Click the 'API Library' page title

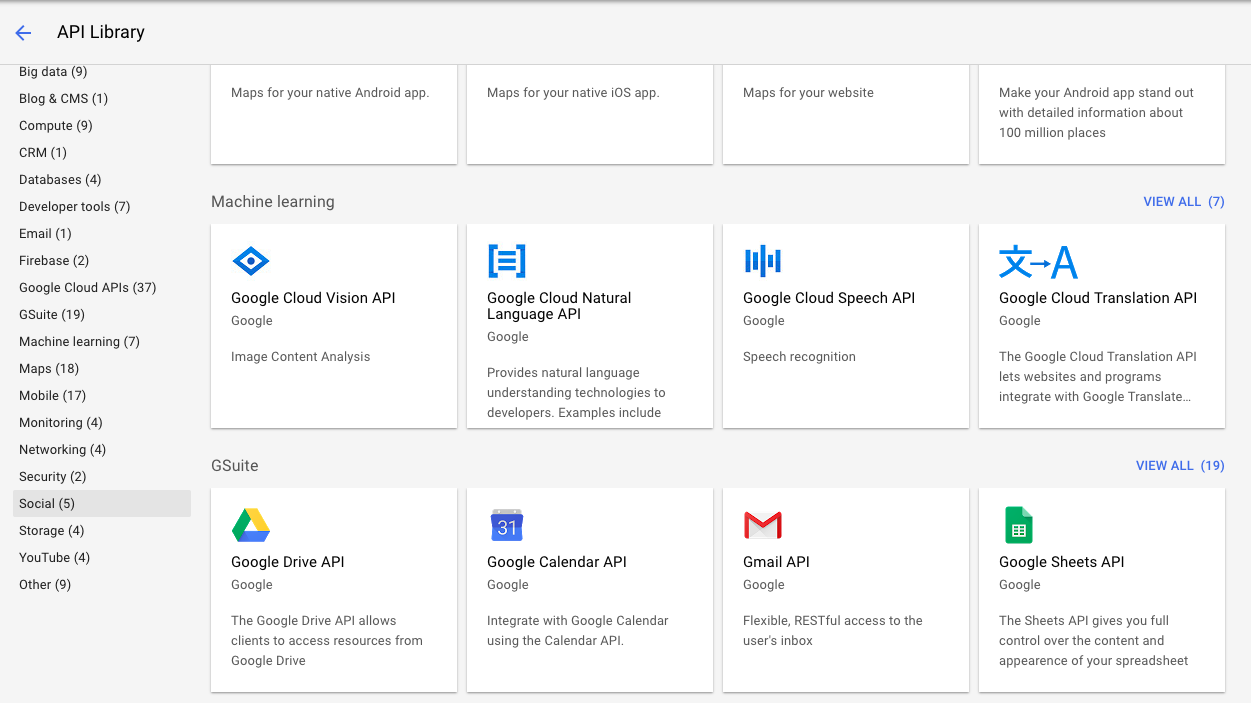point(101,32)
